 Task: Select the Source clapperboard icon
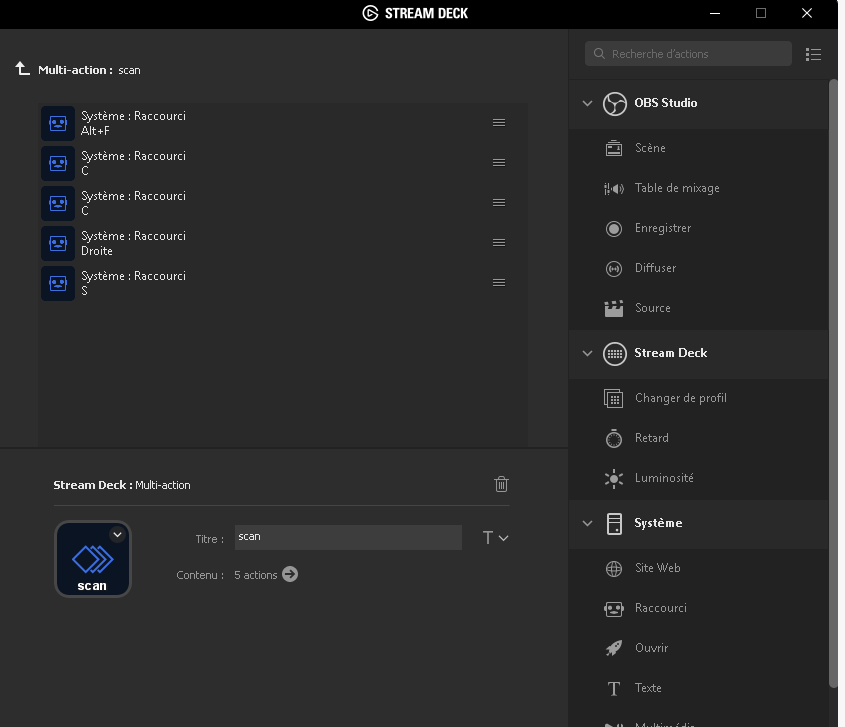[614, 308]
